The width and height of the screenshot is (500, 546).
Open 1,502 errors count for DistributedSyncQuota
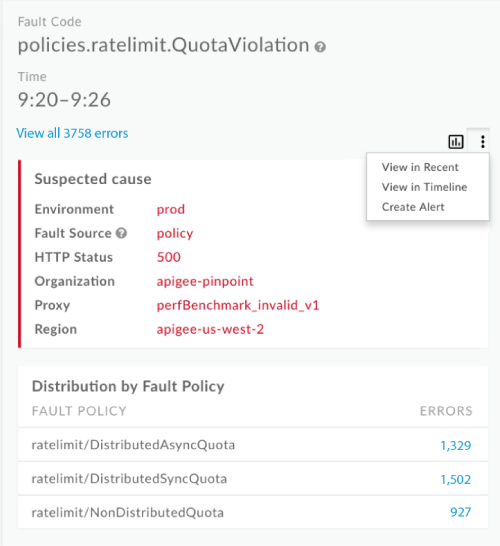[455, 479]
